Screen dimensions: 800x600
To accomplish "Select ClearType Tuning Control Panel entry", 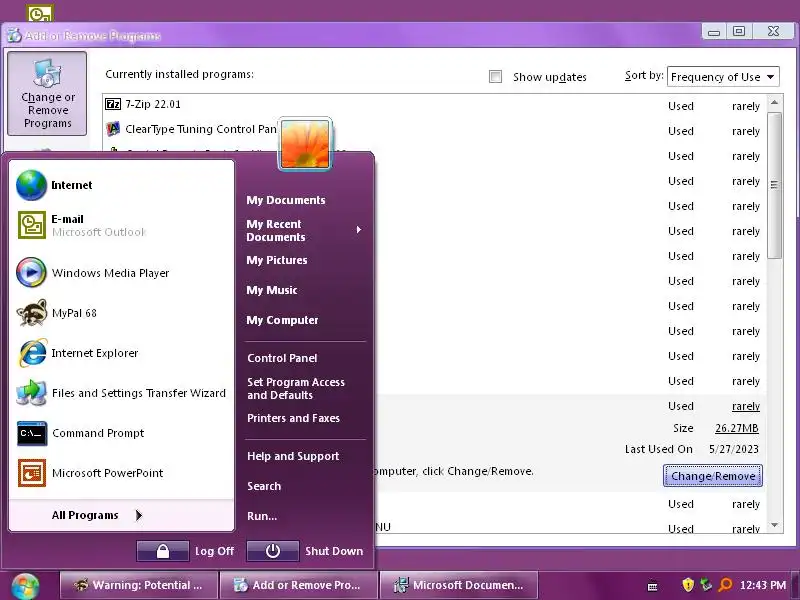I will pyautogui.click(x=434, y=130).
